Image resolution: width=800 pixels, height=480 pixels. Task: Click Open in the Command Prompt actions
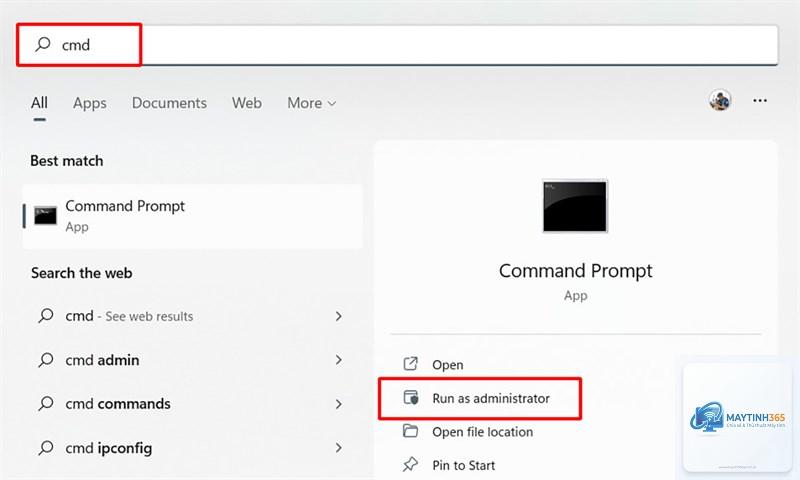pos(447,365)
